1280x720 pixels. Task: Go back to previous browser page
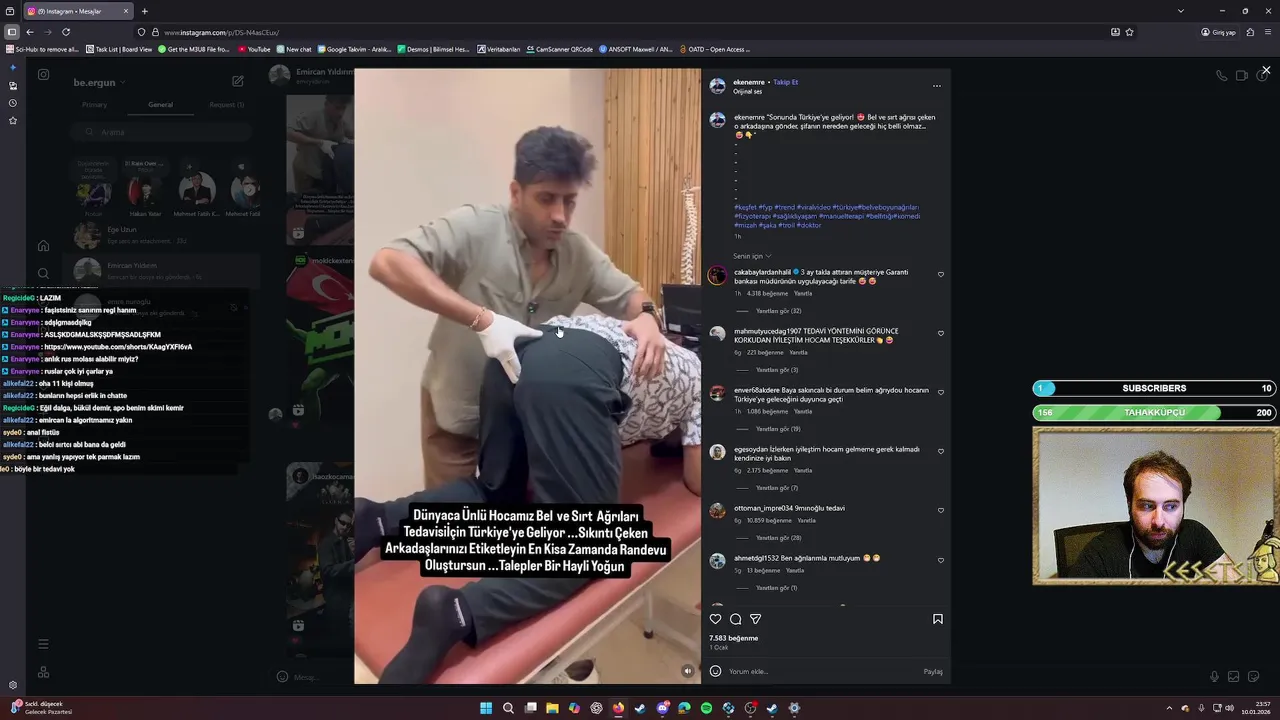tap(30, 32)
